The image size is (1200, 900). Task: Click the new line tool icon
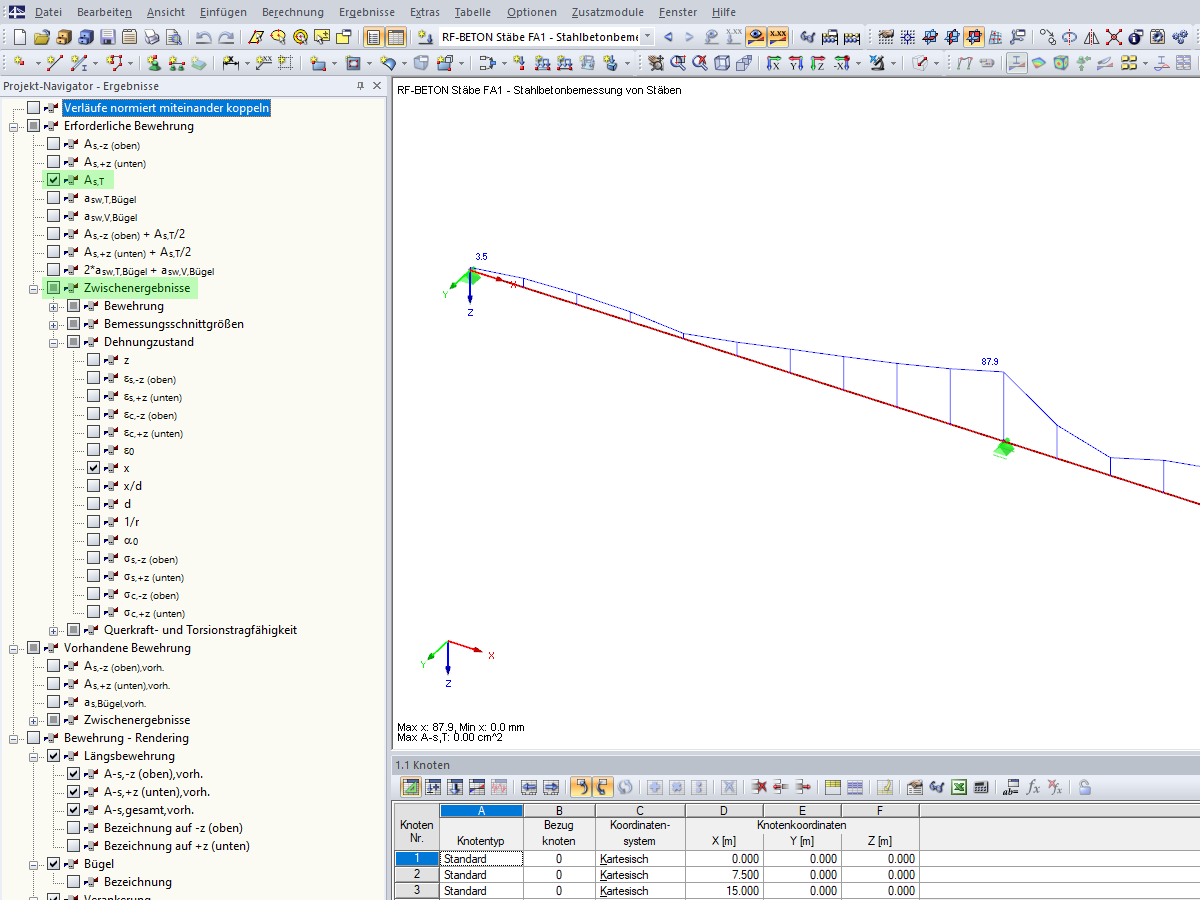[x=55, y=63]
